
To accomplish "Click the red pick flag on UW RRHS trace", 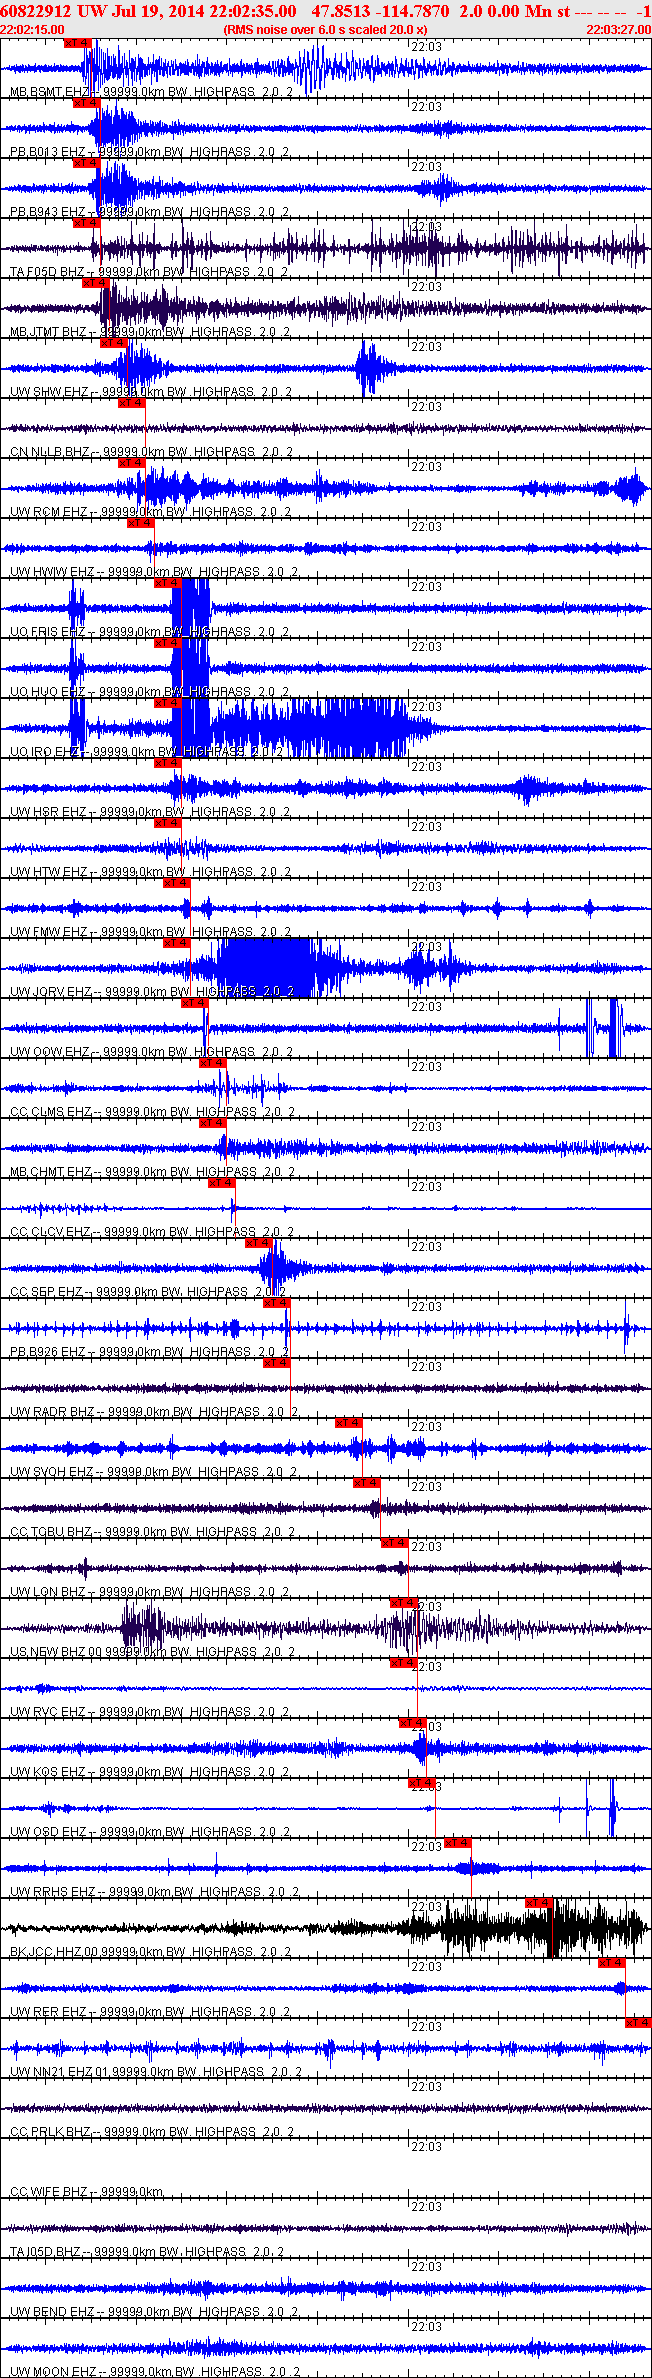I will pos(458,1843).
